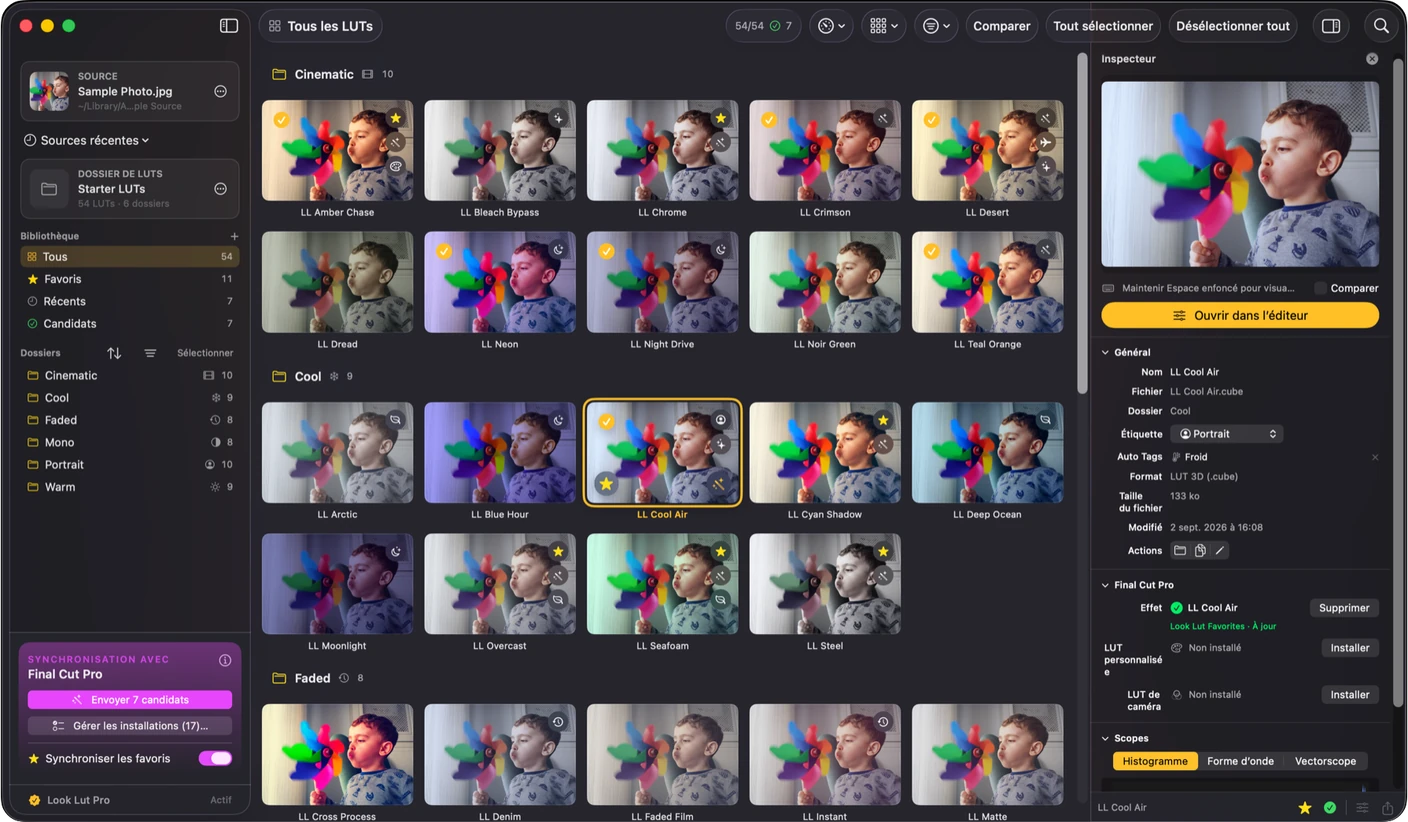Open the Starter LUTs folder options ellipsis
This screenshot has height=822, width=1408.
[x=221, y=189]
